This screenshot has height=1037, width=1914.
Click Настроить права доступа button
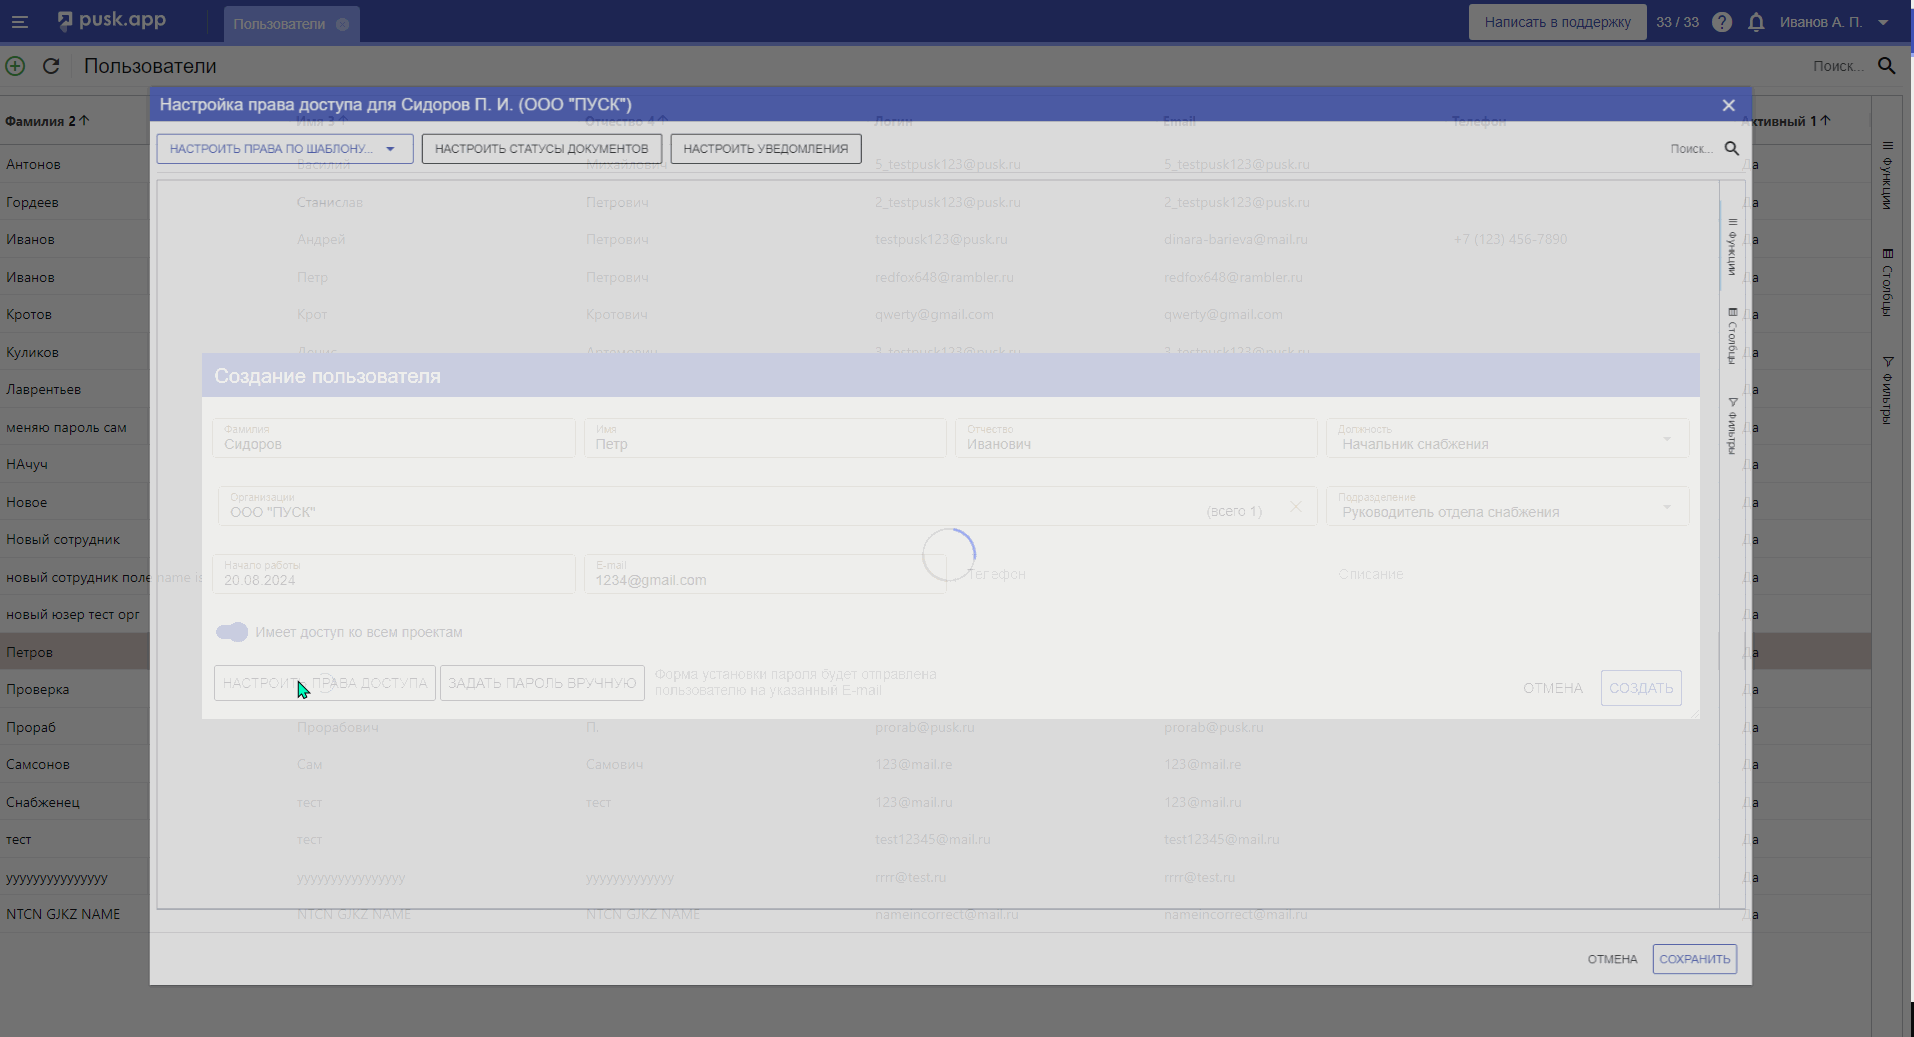pyautogui.click(x=325, y=683)
